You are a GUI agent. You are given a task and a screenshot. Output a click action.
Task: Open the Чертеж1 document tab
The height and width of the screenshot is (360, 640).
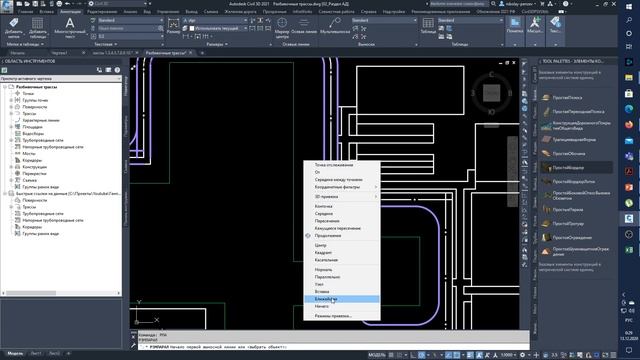click(60, 53)
